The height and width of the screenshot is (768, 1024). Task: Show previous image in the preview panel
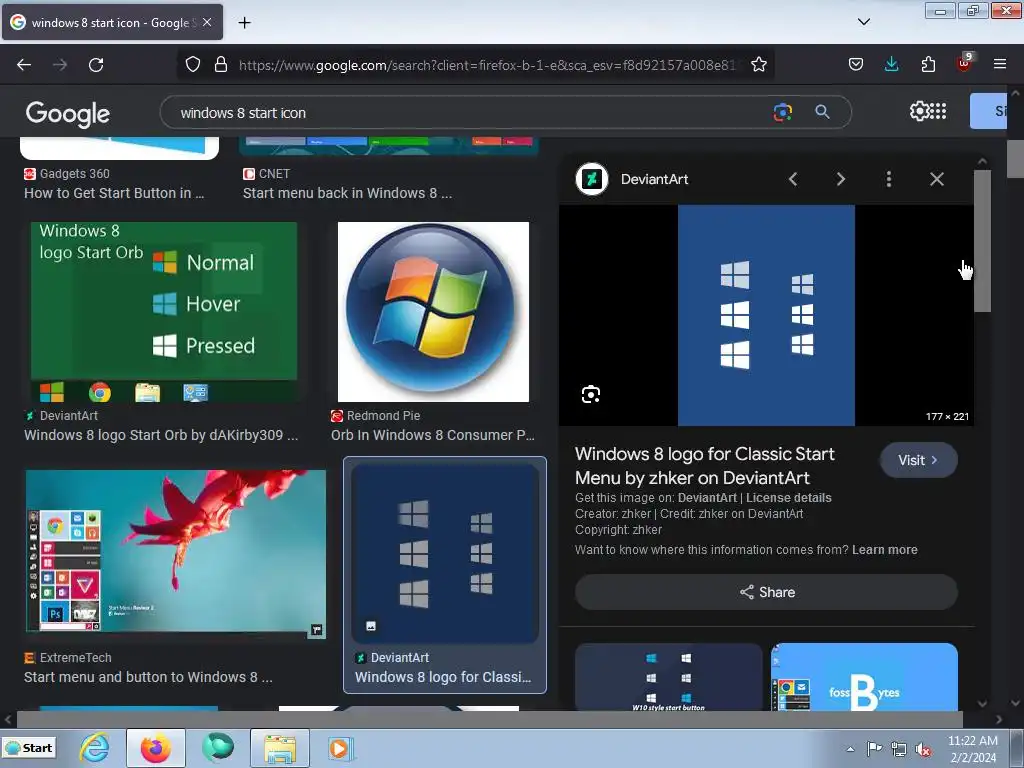(793, 179)
